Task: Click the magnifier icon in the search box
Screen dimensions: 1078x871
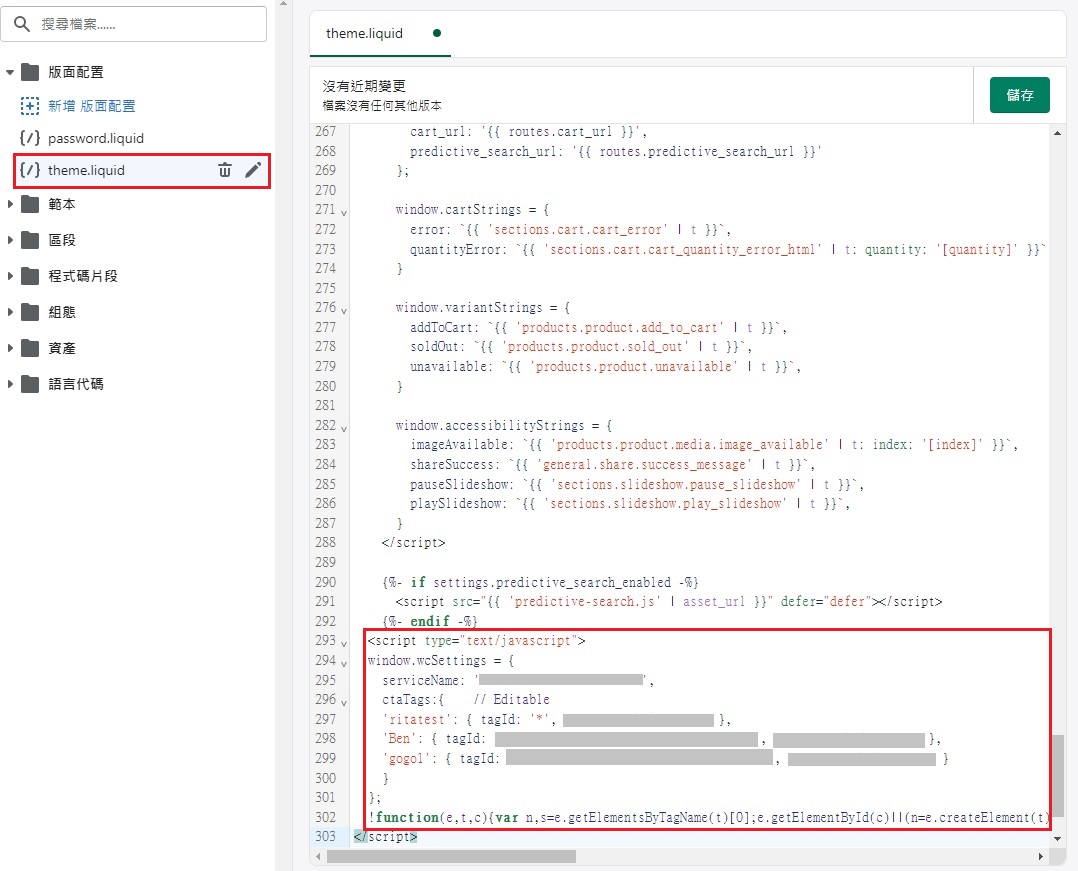Action: click(x=22, y=24)
